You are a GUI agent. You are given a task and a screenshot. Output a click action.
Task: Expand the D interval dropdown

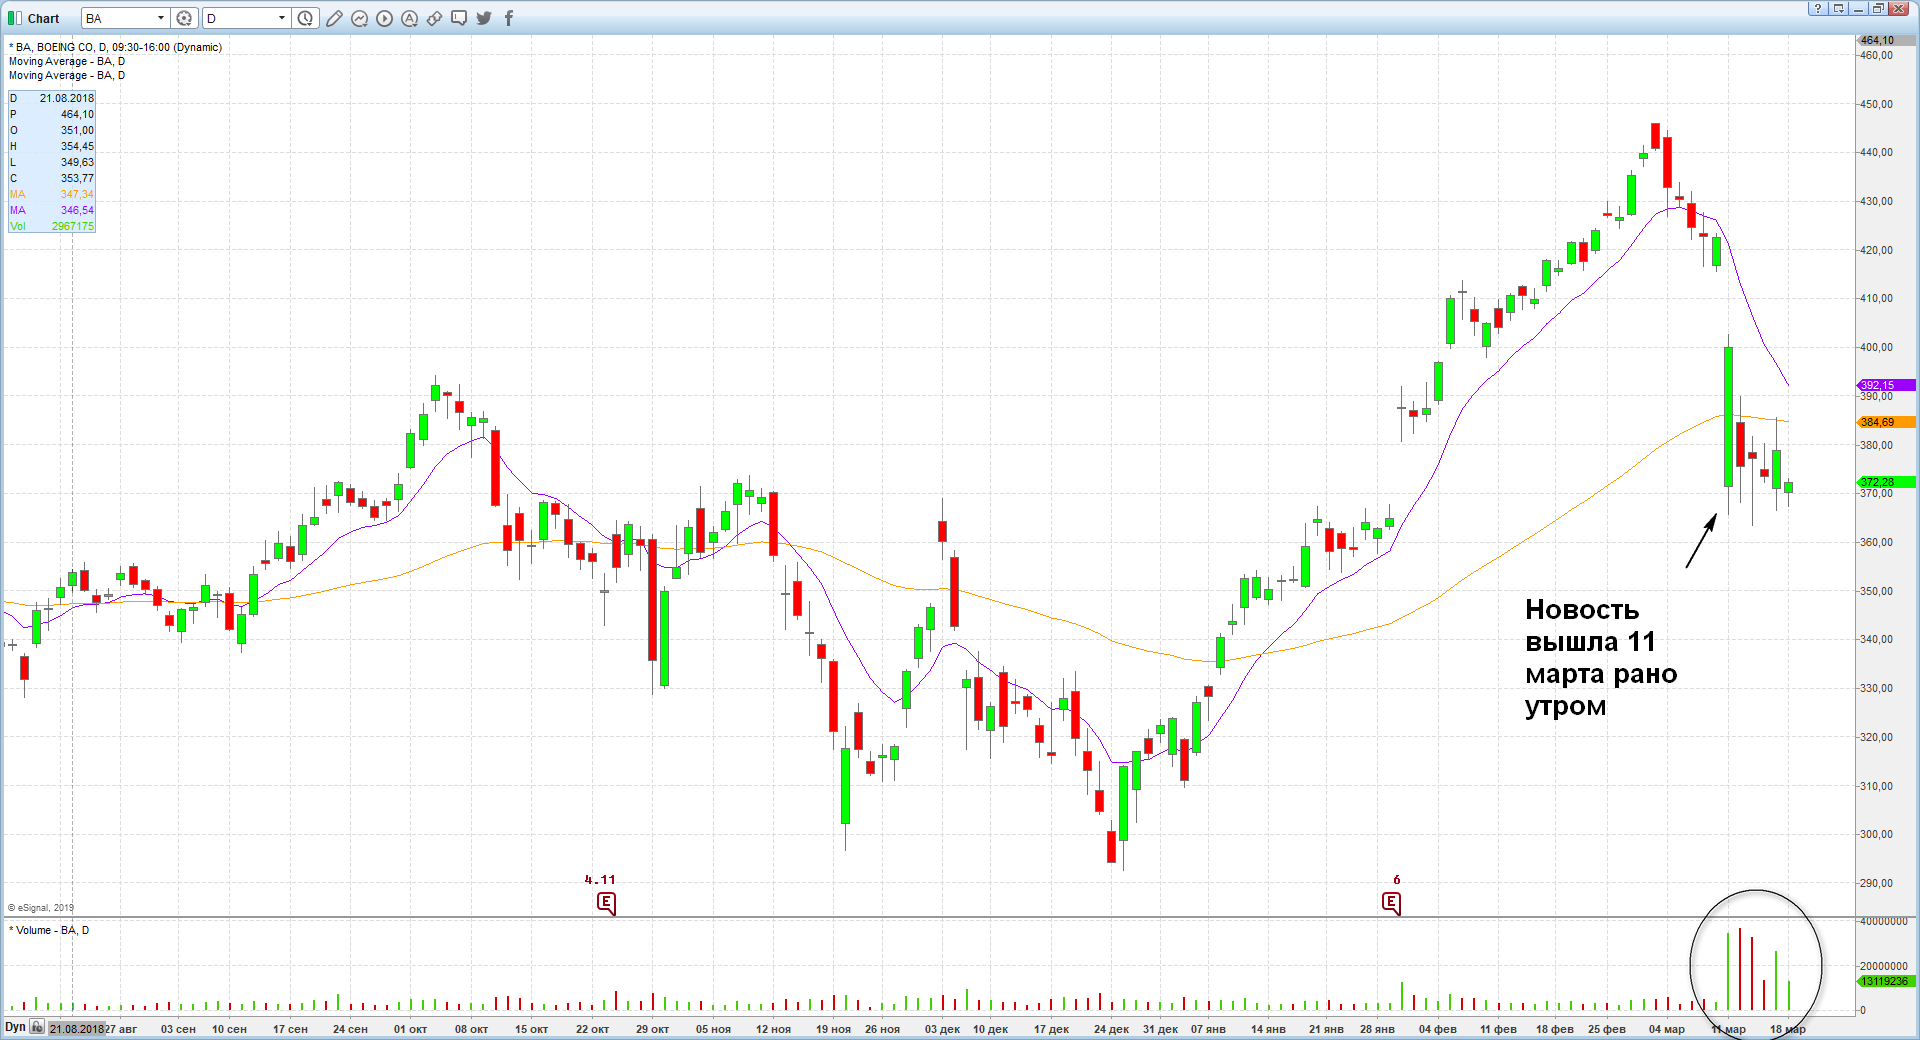[281, 18]
